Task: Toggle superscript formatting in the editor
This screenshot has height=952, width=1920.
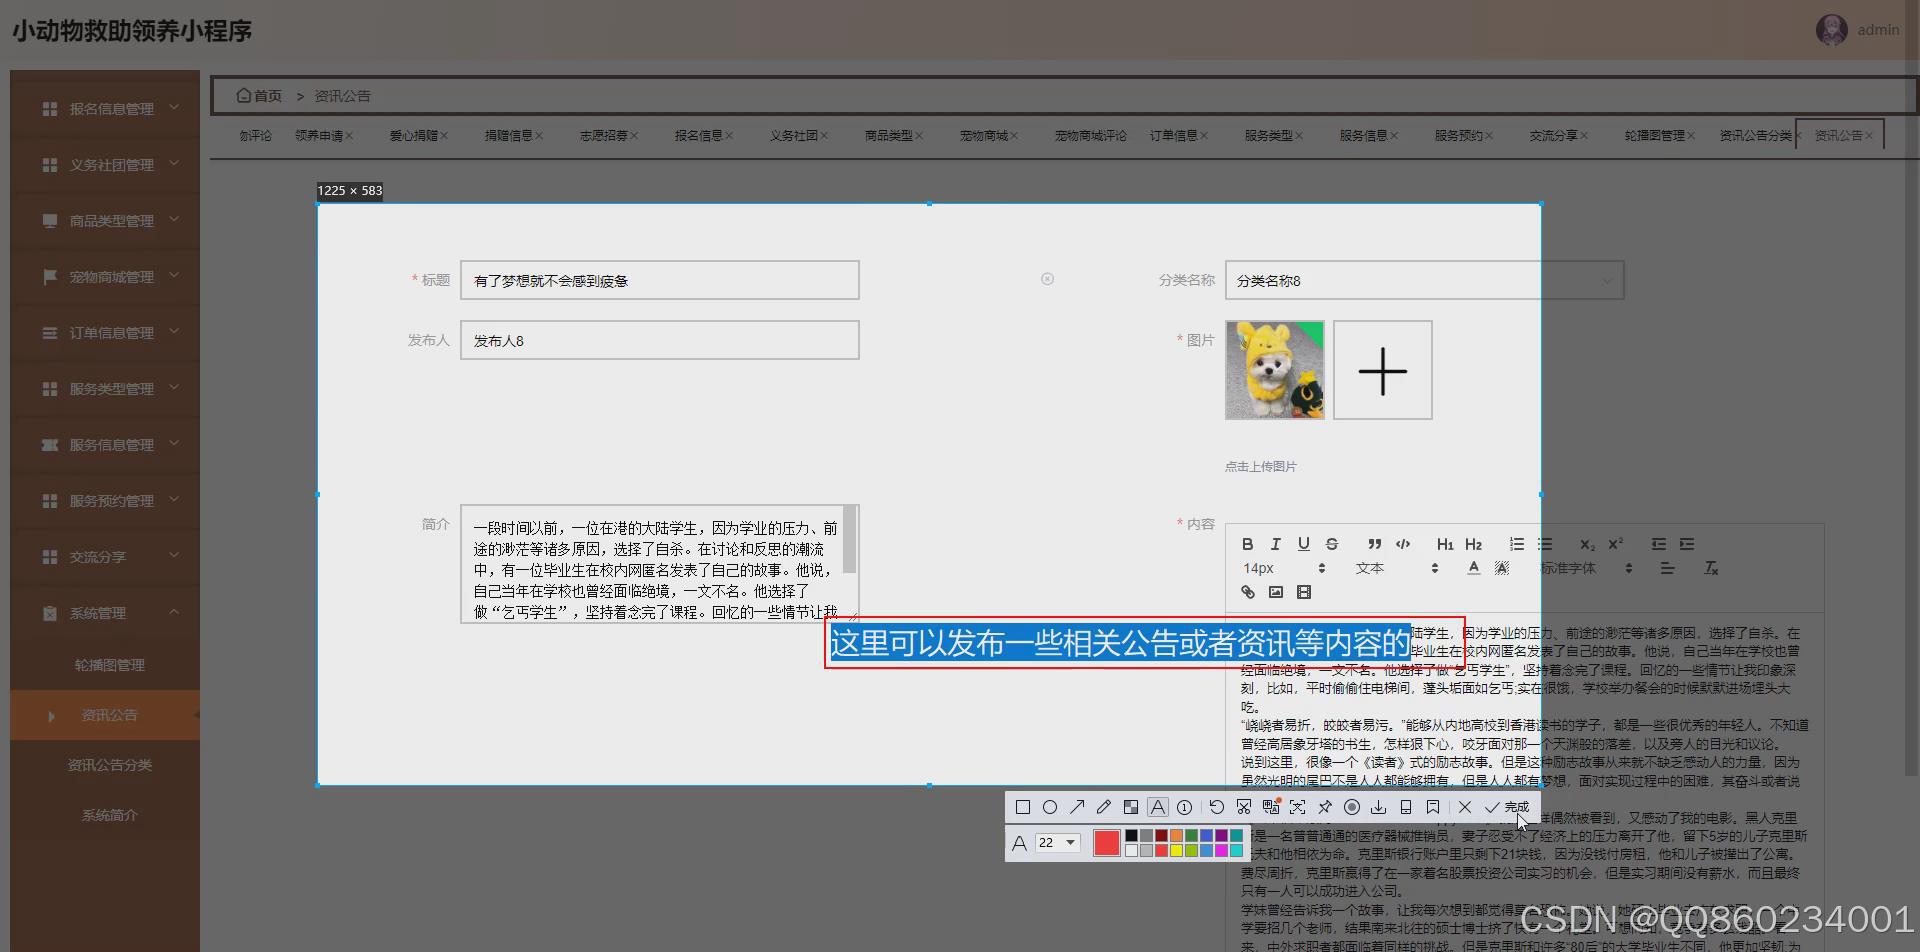Action: (x=1614, y=544)
